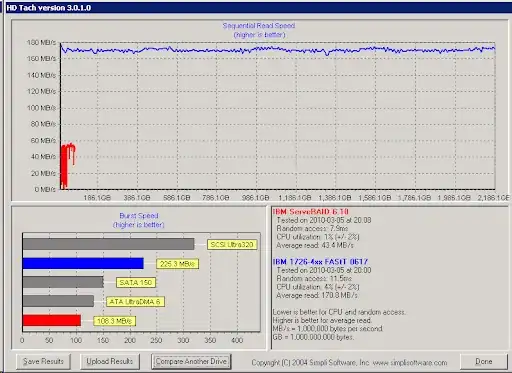Click the Random access: 7.9ms value

(x=312, y=228)
